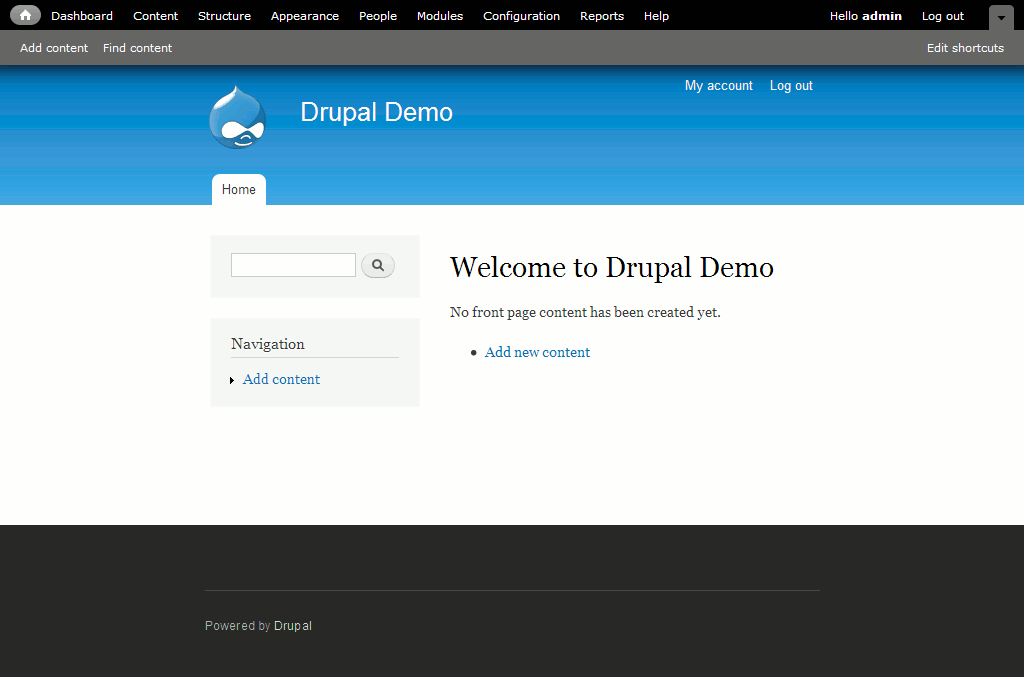Image resolution: width=1024 pixels, height=677 pixels.
Task: Open the Appearance admin menu
Action: point(304,15)
